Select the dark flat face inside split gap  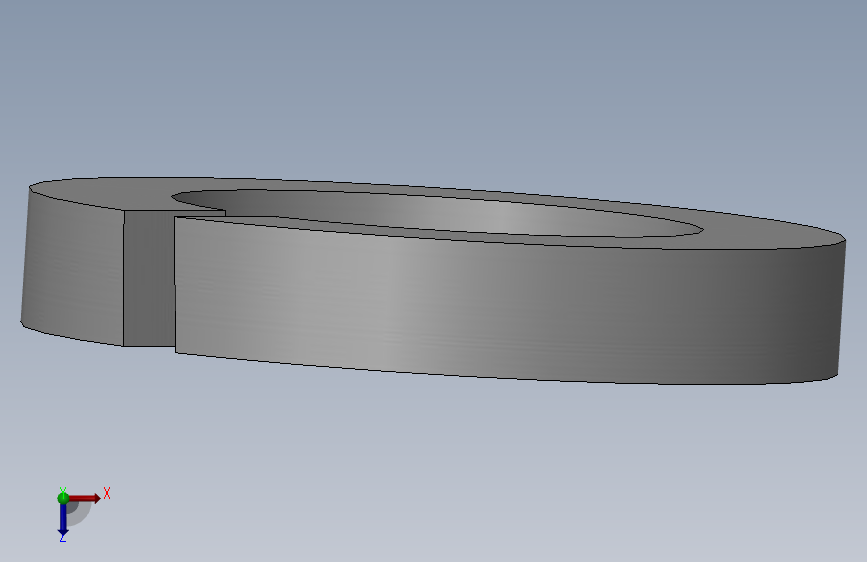click(149, 279)
